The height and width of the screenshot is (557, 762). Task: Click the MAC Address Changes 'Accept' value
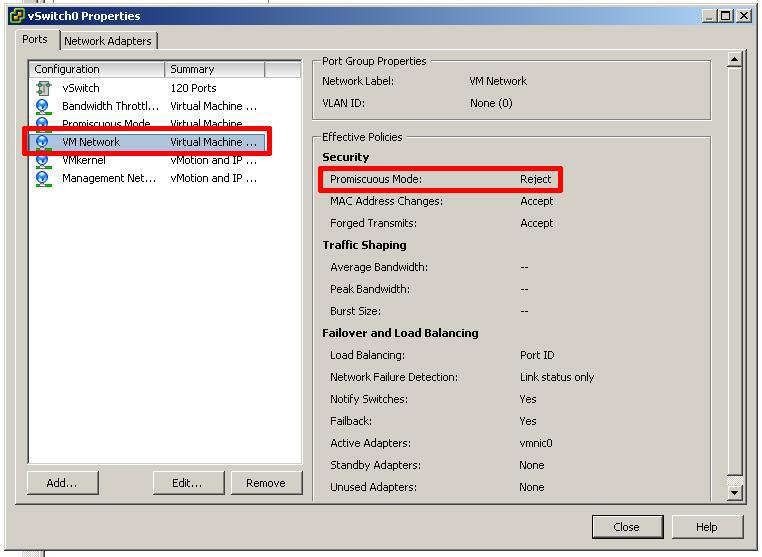pos(537,201)
